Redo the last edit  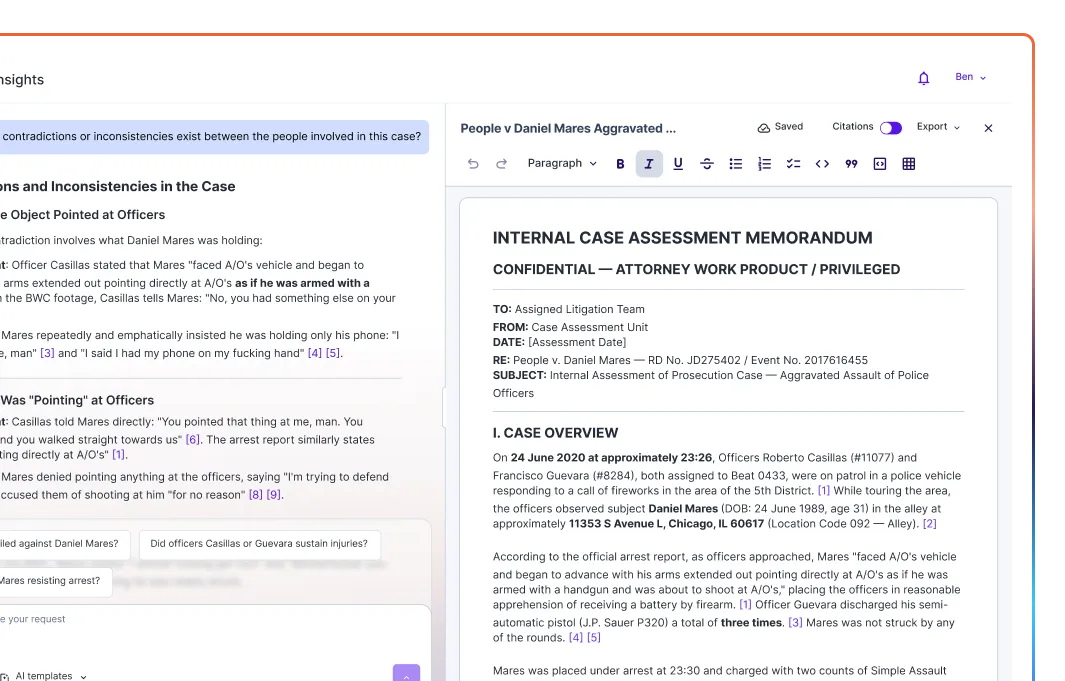501,164
